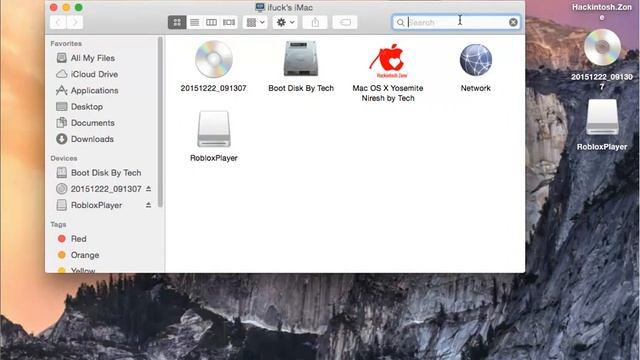Image resolution: width=640 pixels, height=360 pixels.
Task: Eject RobloxPlayer volume in sidebar
Action: click(x=149, y=205)
